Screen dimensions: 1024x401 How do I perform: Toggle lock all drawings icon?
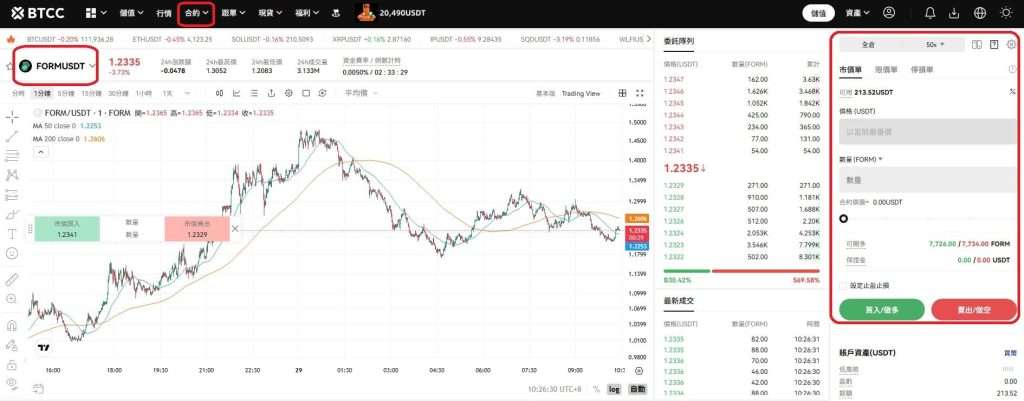click(x=12, y=364)
